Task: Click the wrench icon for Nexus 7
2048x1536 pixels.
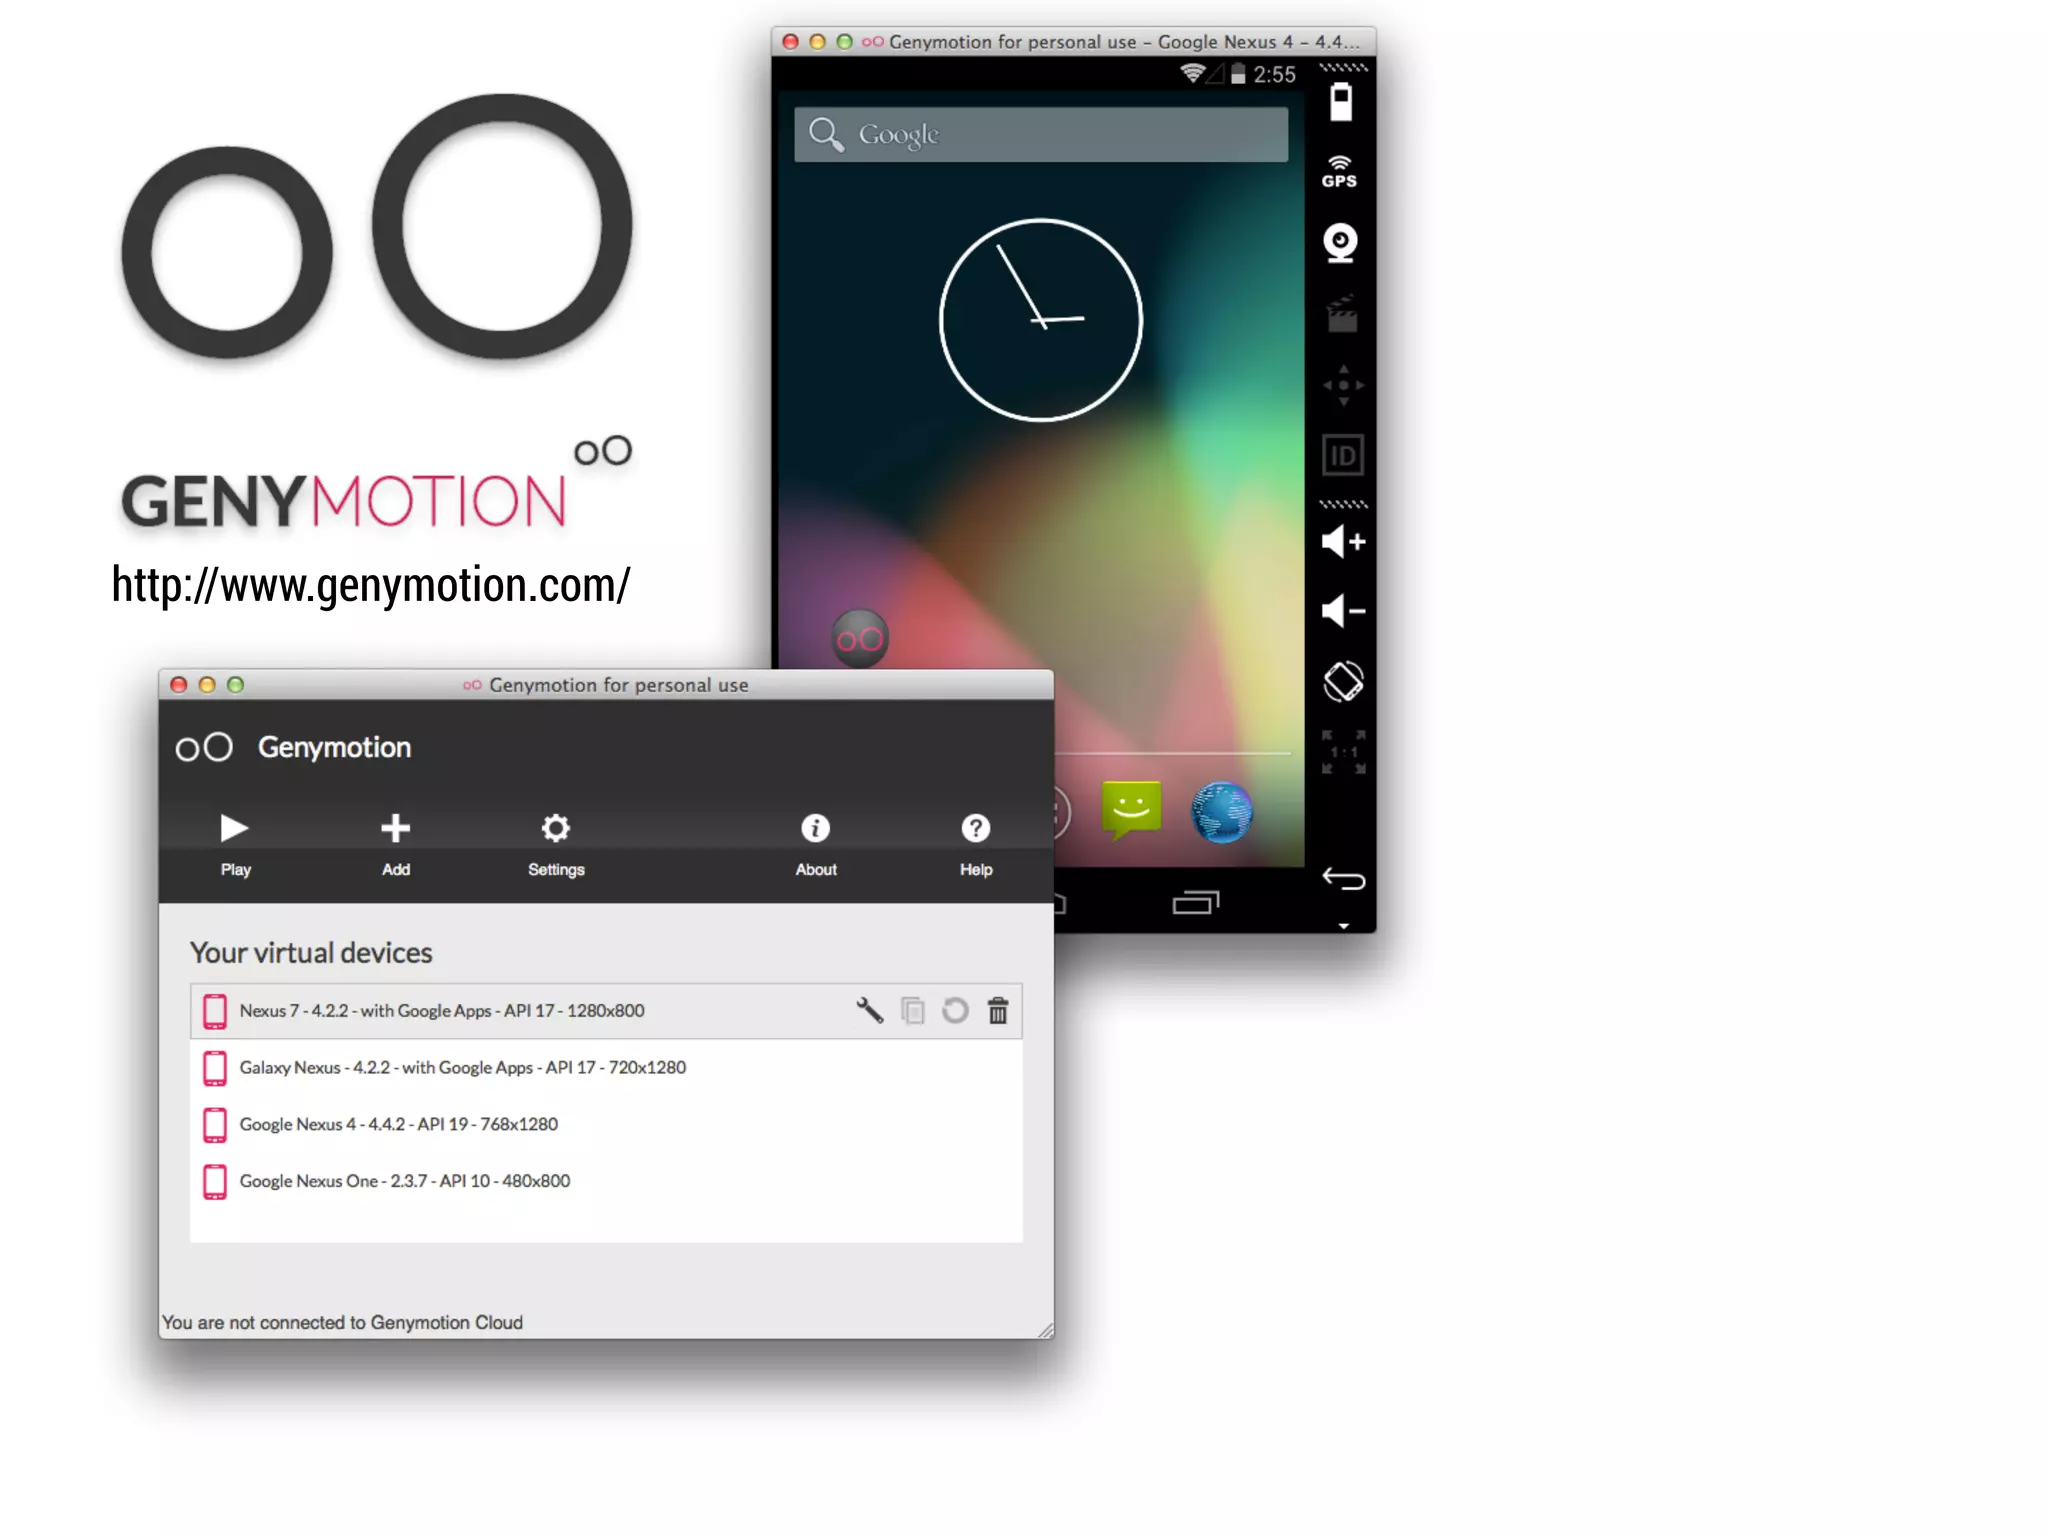Action: point(869,1011)
